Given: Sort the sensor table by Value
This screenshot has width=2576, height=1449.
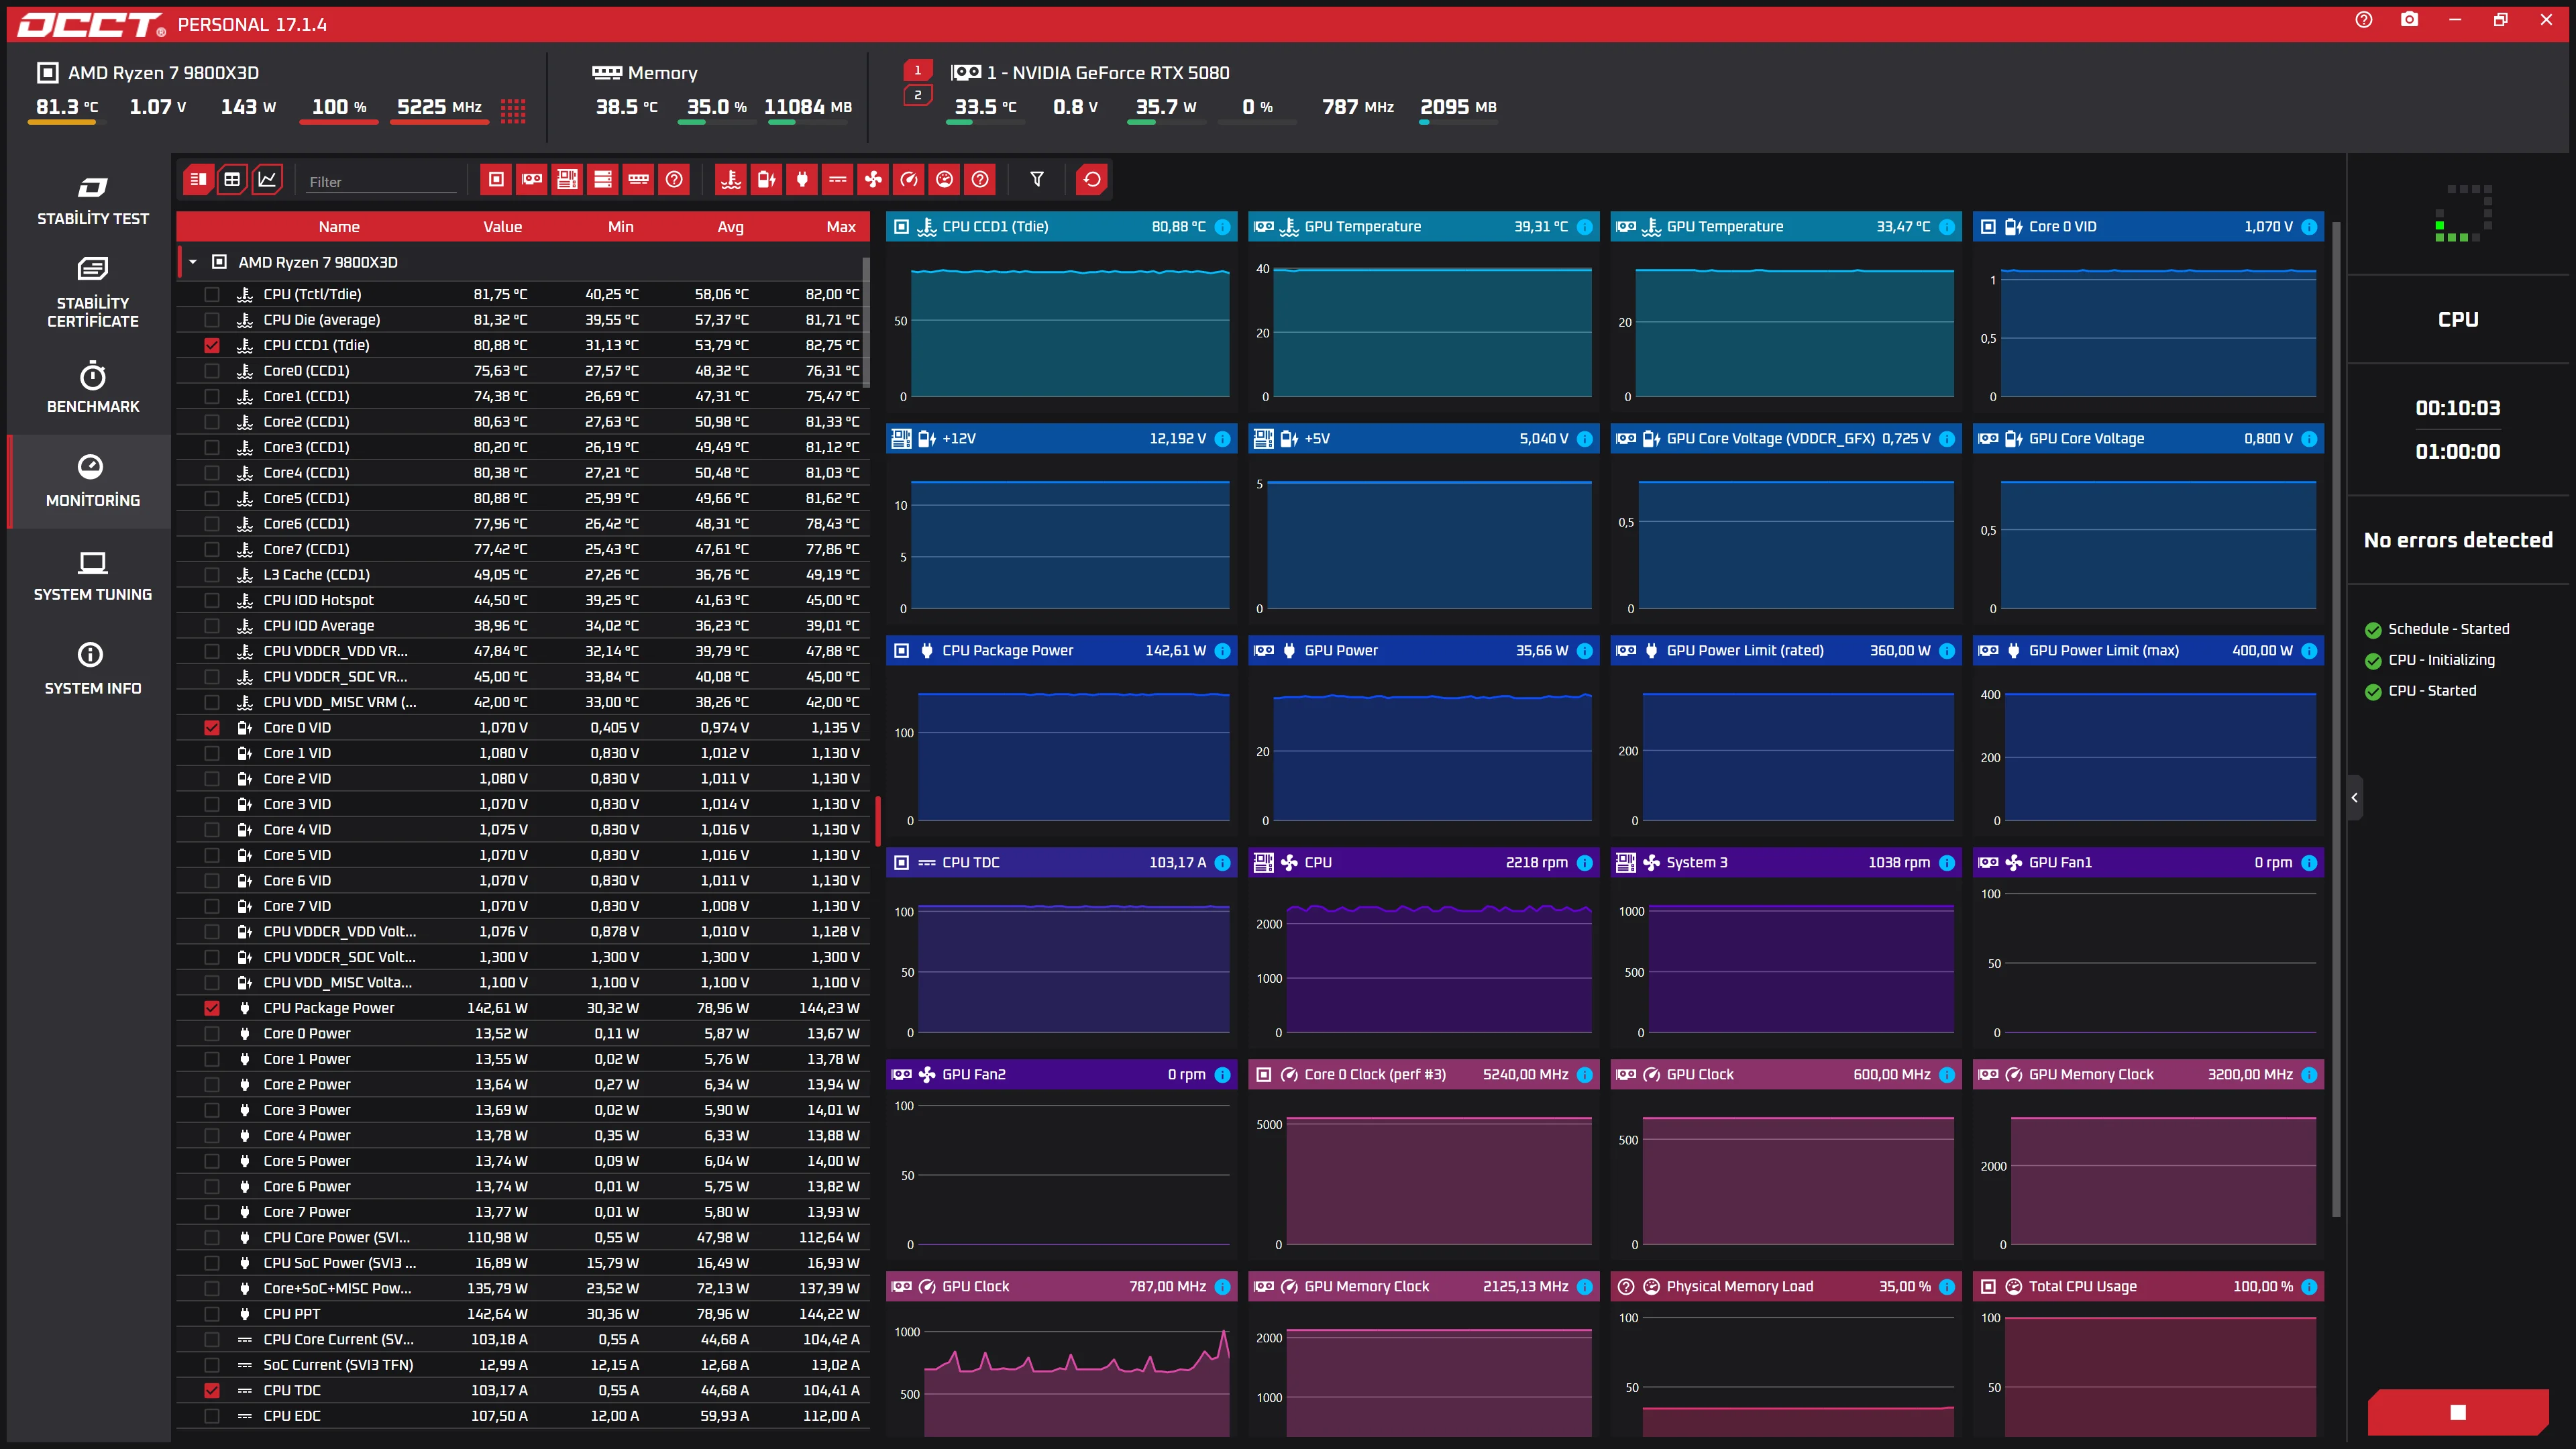Looking at the screenshot, I should [x=503, y=227].
